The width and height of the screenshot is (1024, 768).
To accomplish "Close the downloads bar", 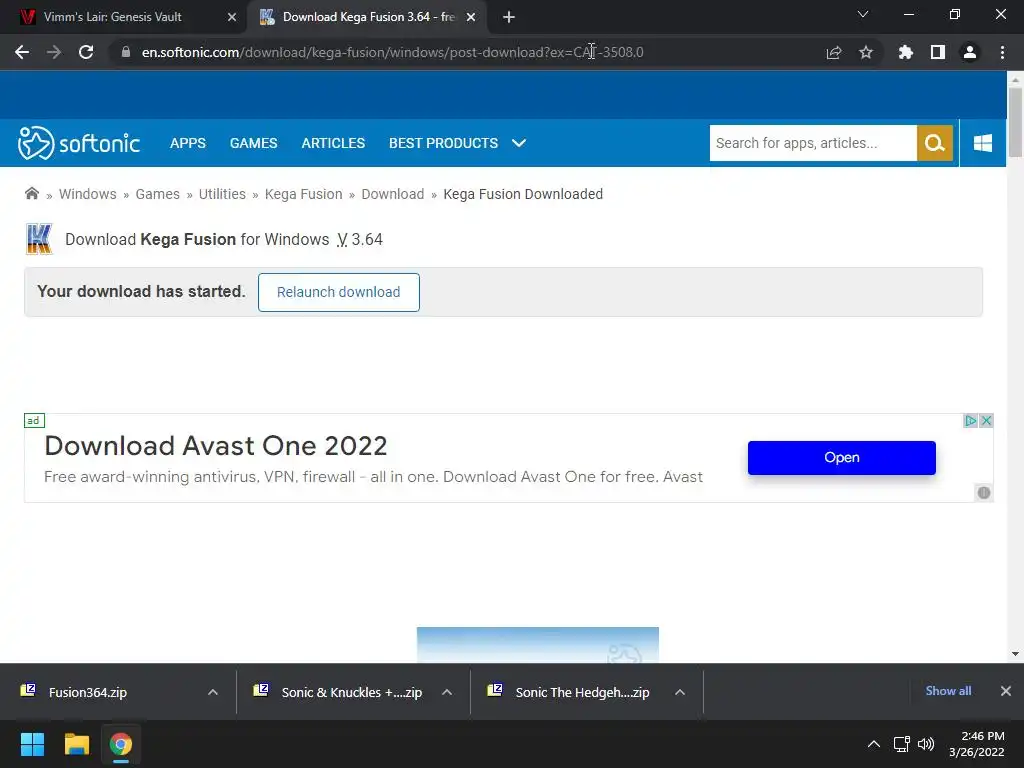I will click(1006, 691).
